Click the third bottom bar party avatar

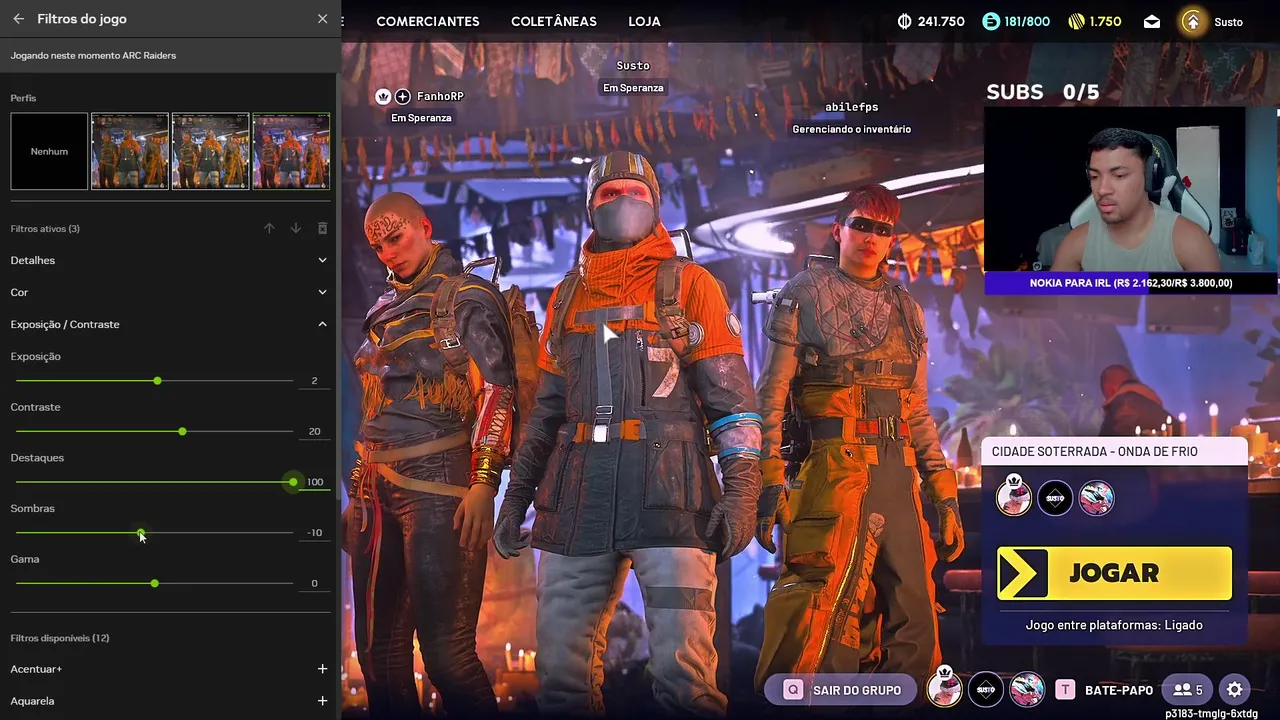pos(1027,690)
